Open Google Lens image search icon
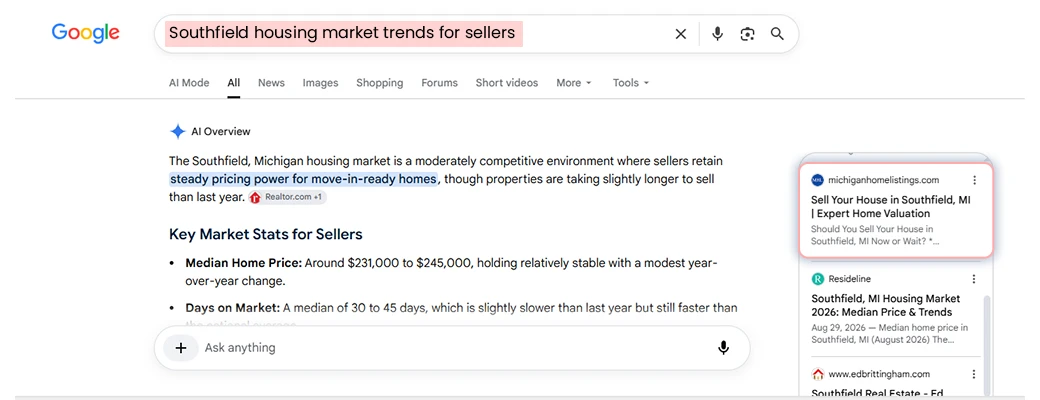 tap(748, 34)
